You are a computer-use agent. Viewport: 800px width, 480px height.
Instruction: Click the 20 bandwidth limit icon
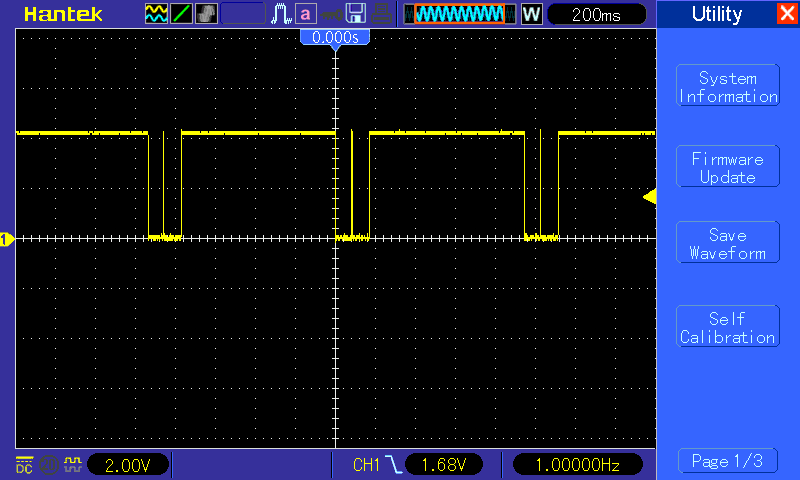coord(49,465)
